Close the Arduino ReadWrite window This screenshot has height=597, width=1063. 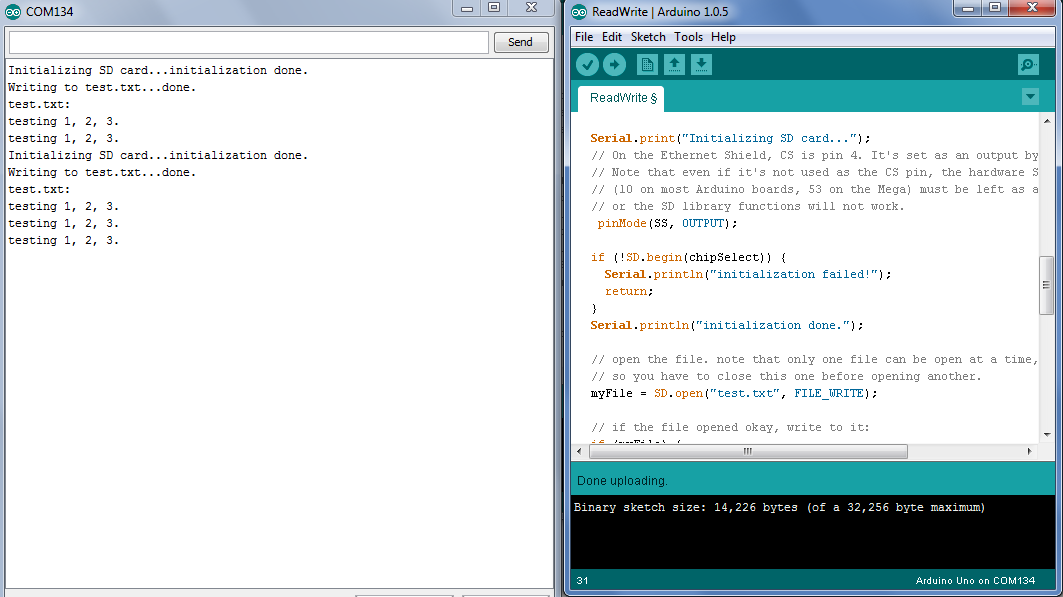pos(1032,8)
